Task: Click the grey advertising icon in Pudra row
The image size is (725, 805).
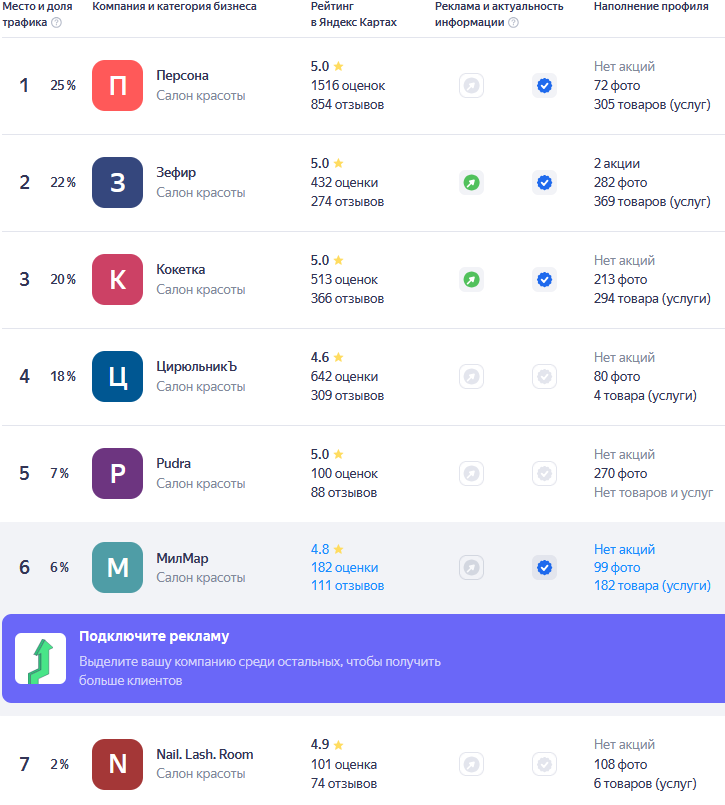Action: (x=471, y=474)
